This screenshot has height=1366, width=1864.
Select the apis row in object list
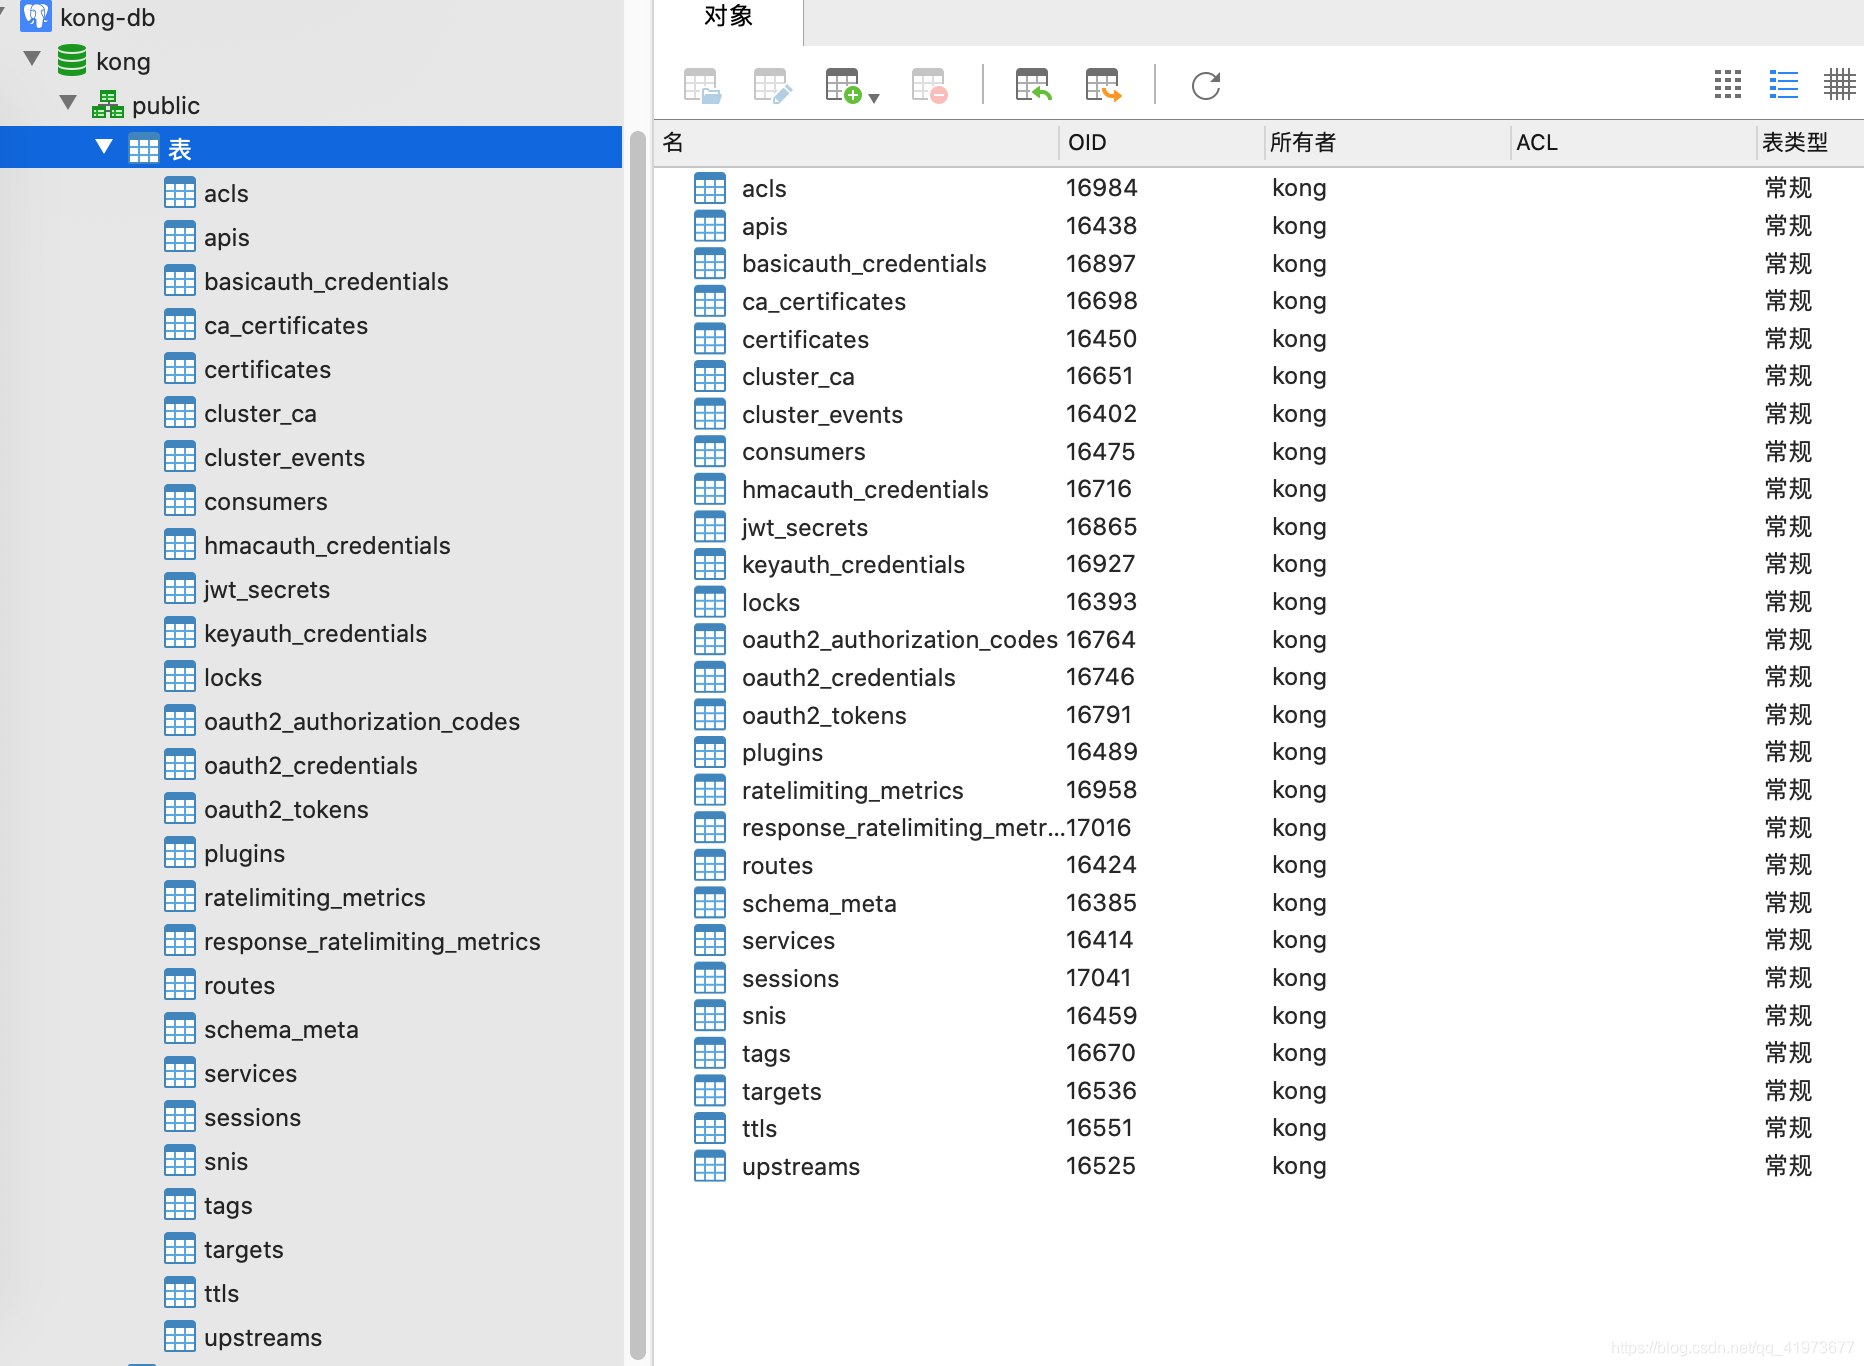tap(1259, 226)
